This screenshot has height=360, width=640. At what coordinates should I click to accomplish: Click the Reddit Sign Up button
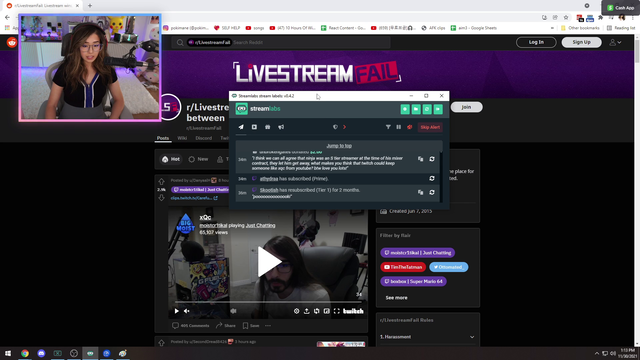(x=581, y=42)
